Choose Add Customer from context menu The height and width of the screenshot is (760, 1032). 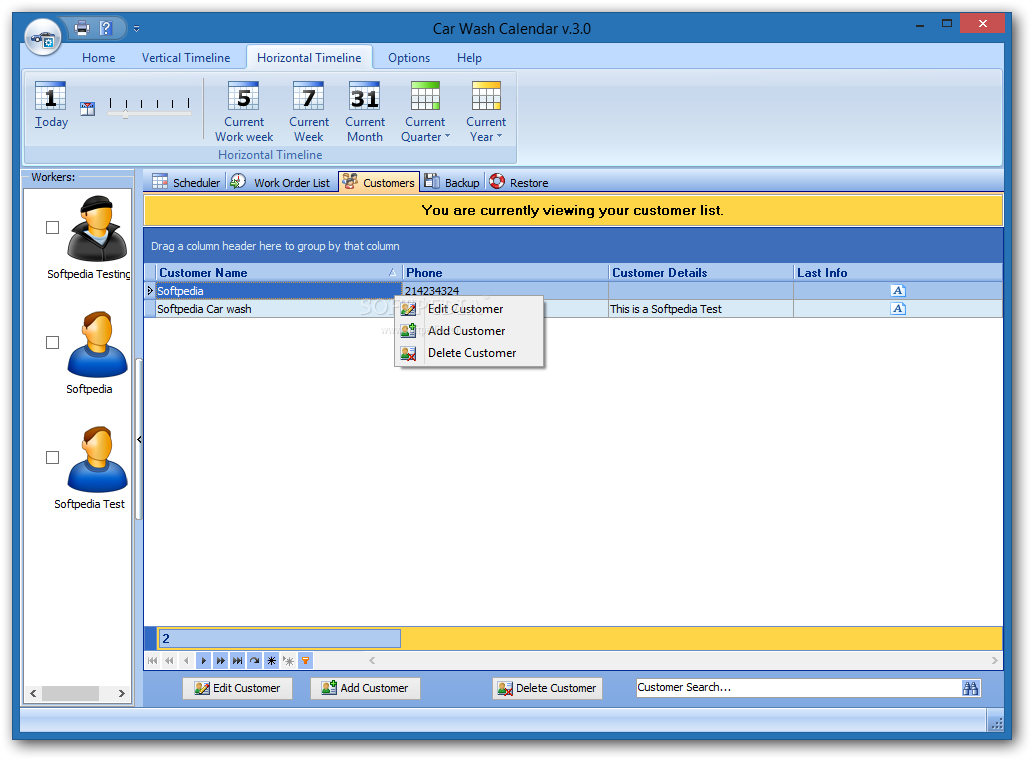pos(469,331)
